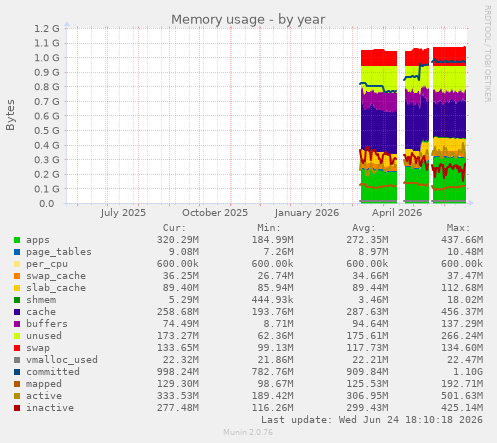Click the inactive dark red swatch
Image resolution: width=497 pixels, height=443 pixels.
point(17,408)
